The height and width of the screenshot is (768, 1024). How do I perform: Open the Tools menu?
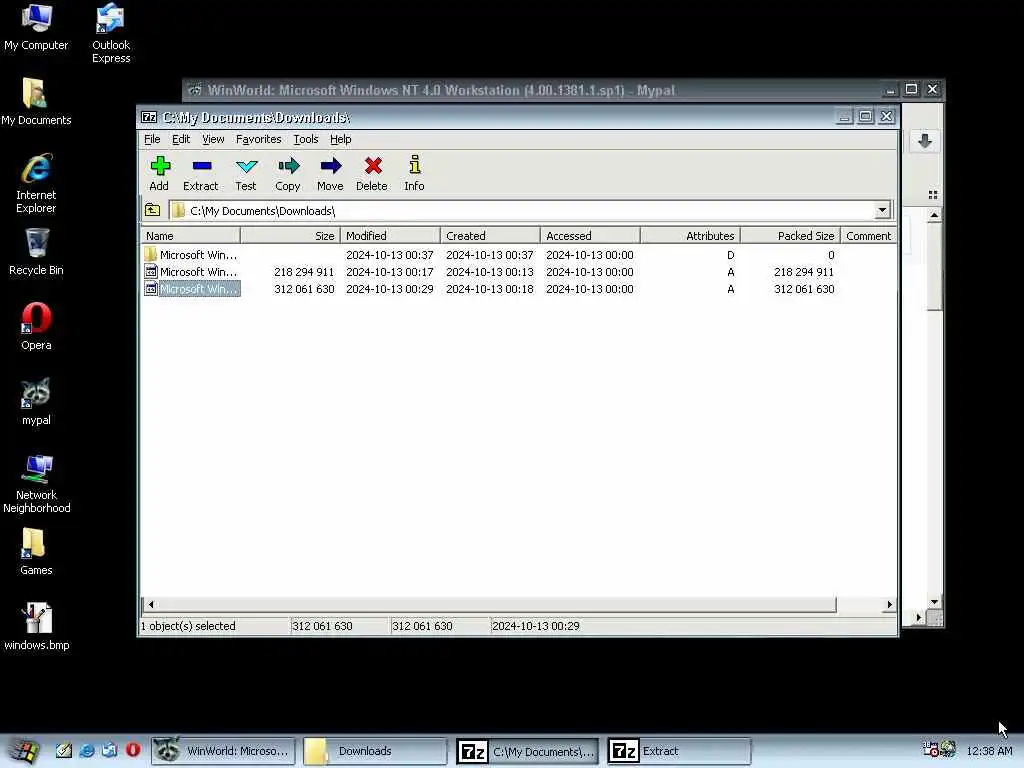(x=306, y=139)
